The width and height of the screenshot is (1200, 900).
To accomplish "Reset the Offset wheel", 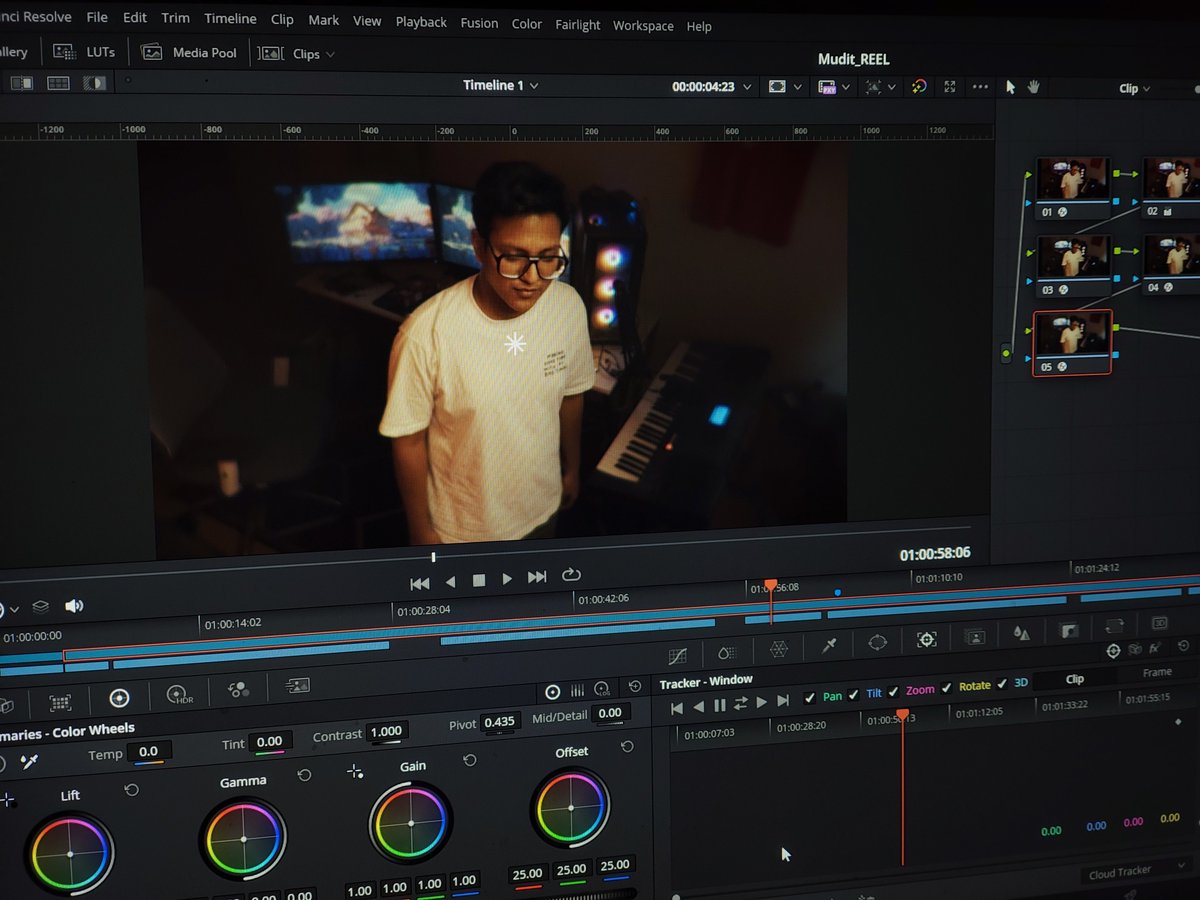I will point(627,746).
